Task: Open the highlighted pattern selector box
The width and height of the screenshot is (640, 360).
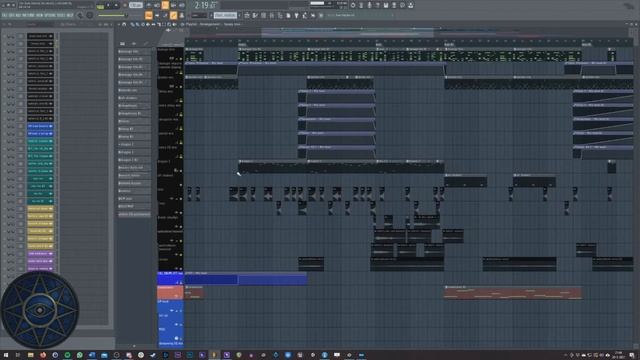Action: [225, 15]
